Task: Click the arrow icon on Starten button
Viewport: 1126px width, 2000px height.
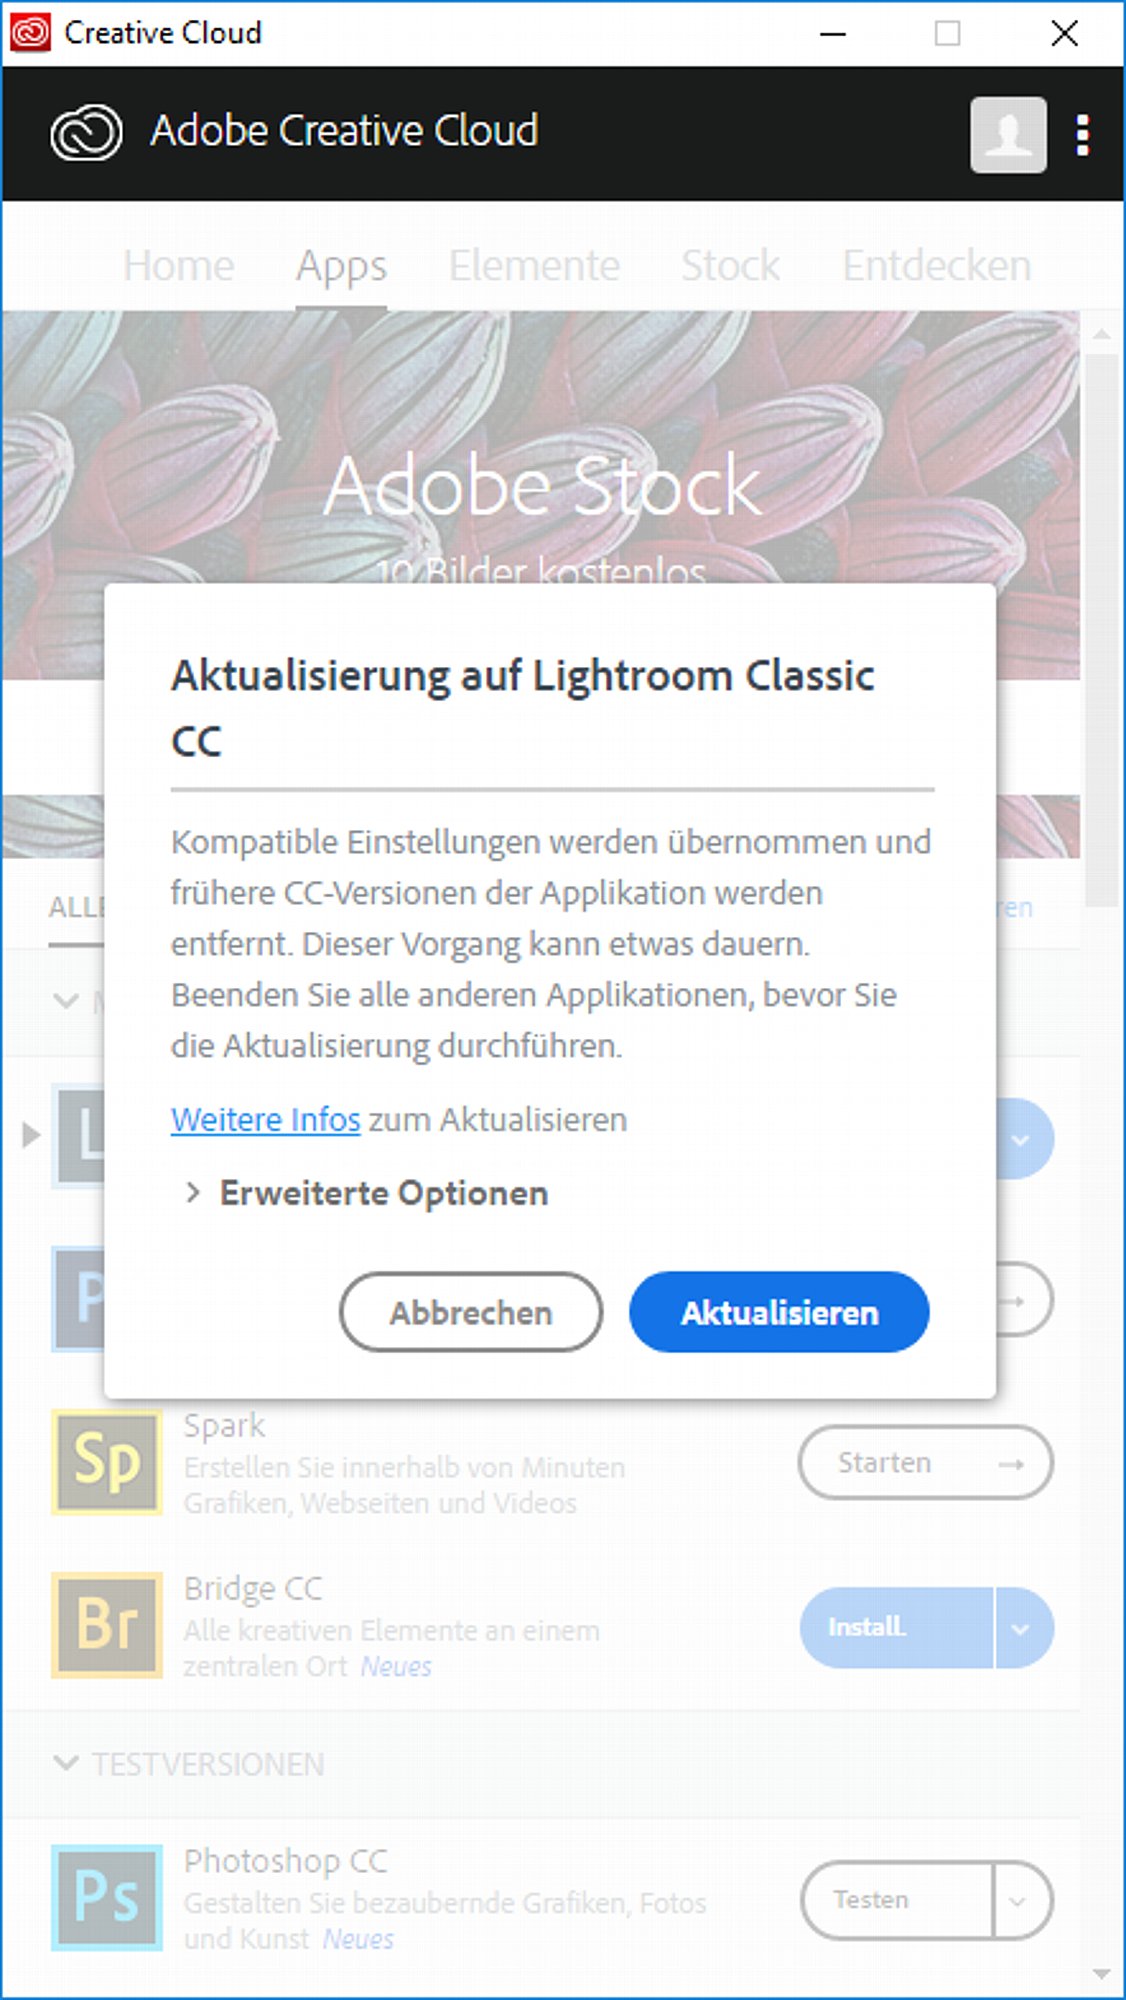Action: coord(1011,1464)
